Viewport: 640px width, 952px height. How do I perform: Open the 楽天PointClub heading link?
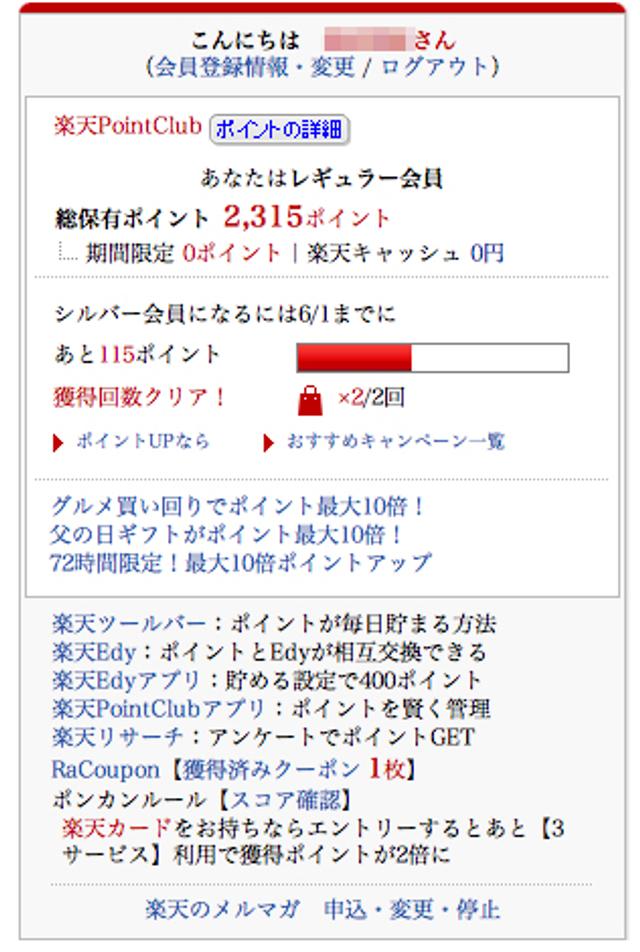(x=128, y=126)
